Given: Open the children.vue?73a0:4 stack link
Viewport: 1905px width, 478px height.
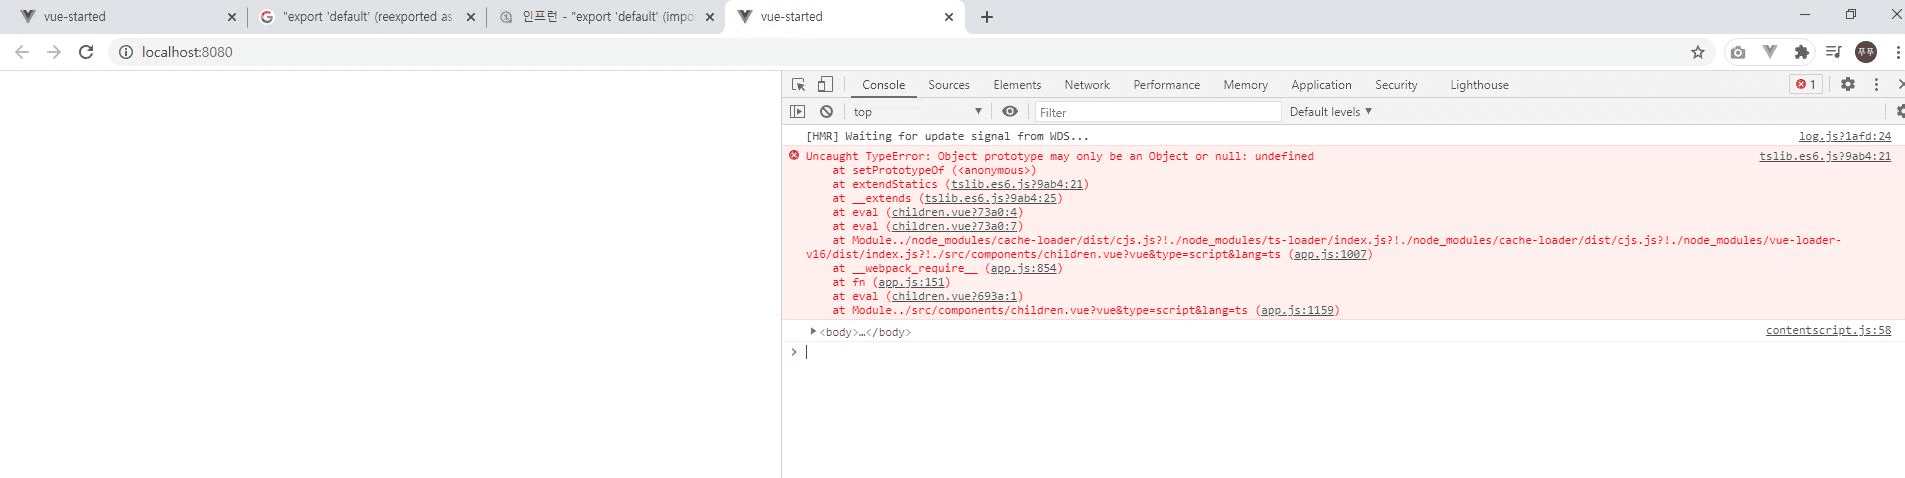Looking at the screenshot, I should click(x=954, y=212).
